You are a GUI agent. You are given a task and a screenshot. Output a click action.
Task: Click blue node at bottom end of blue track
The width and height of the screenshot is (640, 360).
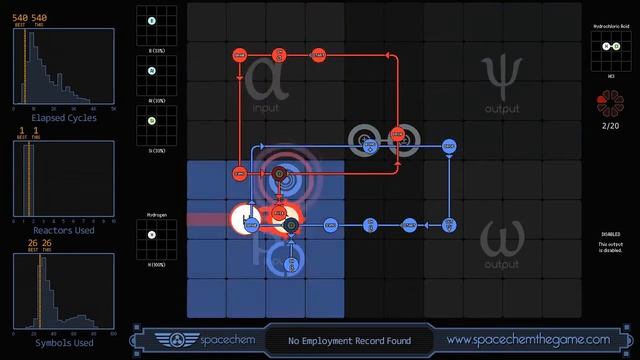(291, 264)
